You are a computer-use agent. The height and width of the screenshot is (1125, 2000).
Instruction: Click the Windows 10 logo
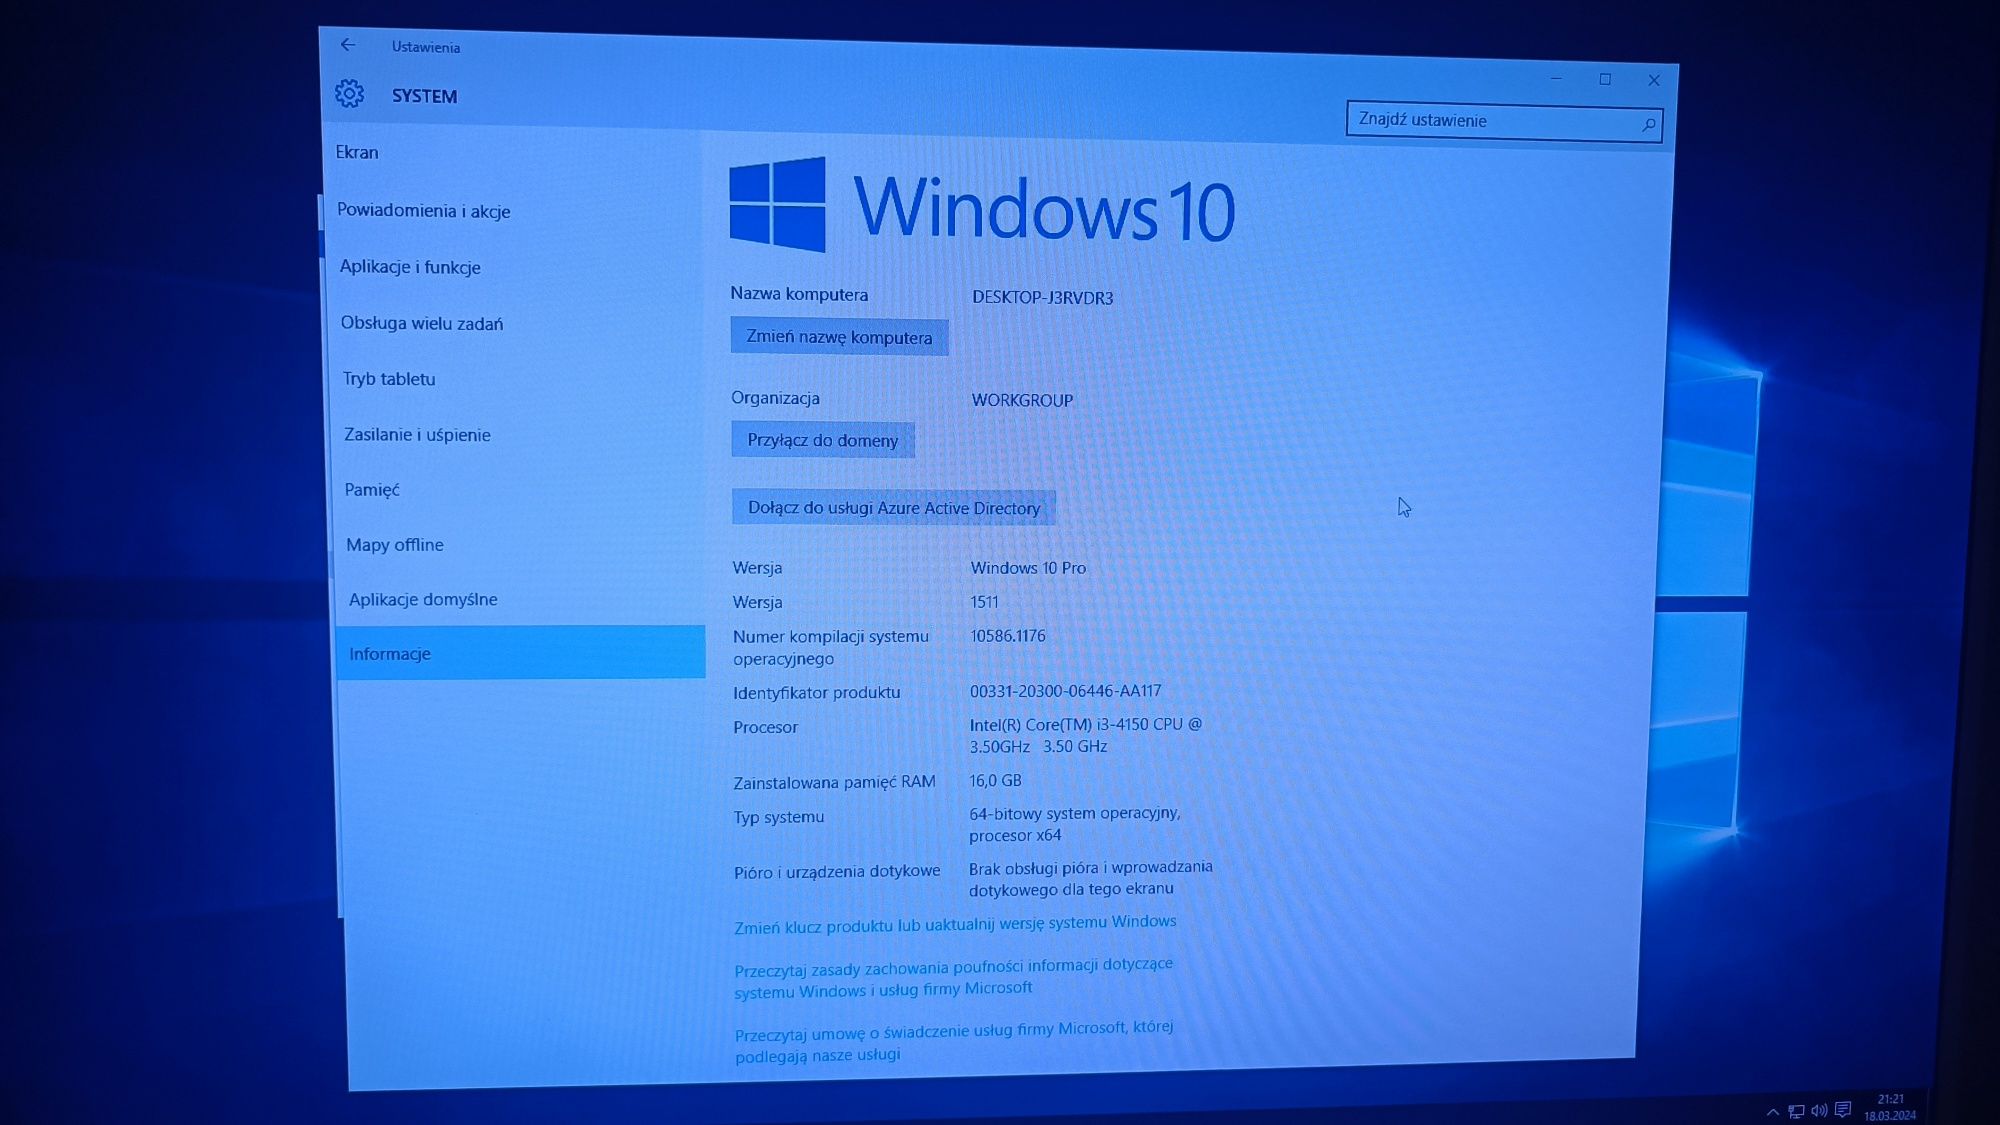click(982, 206)
